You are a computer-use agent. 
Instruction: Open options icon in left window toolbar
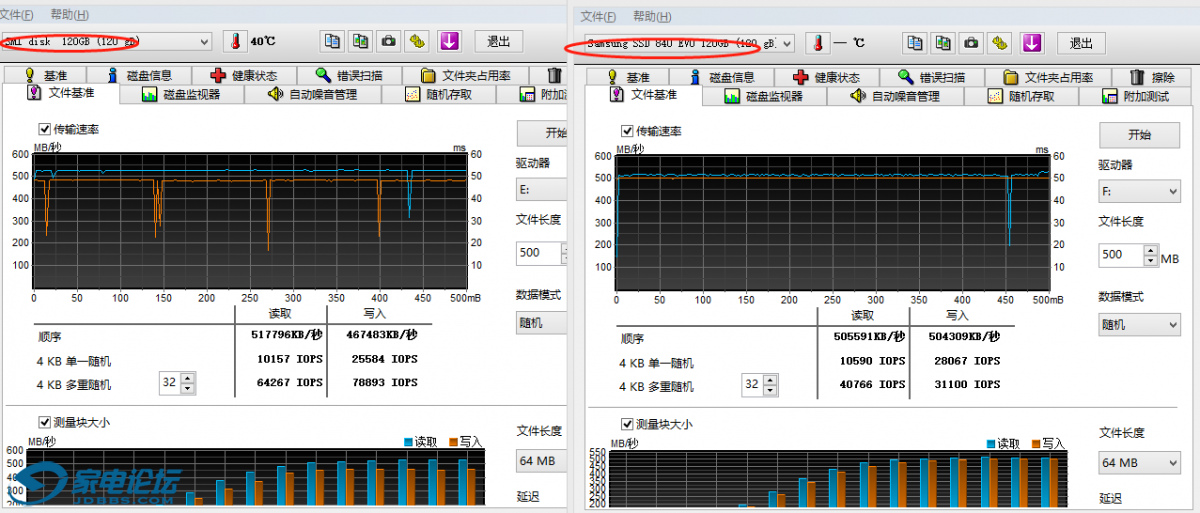pos(418,41)
